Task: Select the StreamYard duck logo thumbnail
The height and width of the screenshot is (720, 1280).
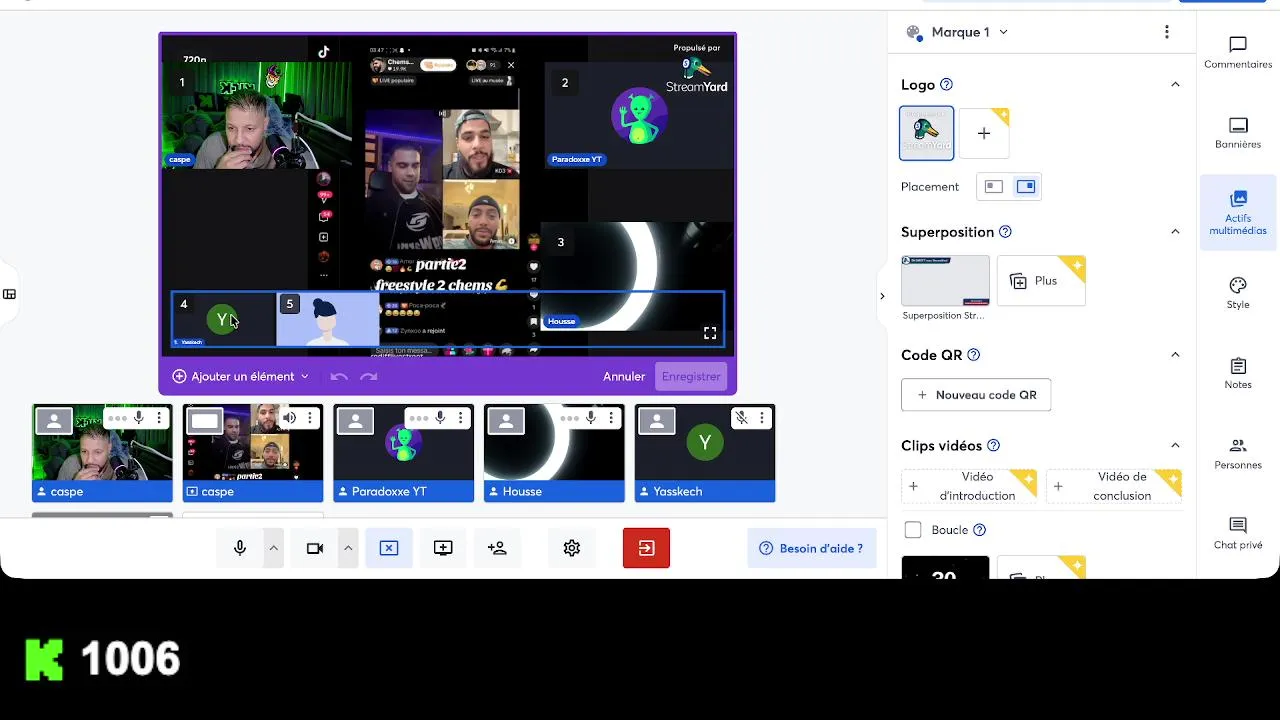Action: click(x=927, y=133)
